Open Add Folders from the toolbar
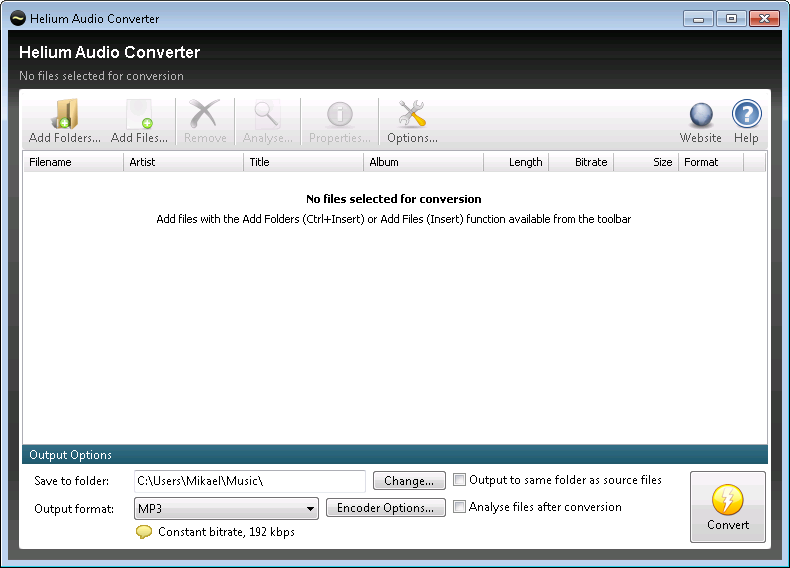 [64, 121]
